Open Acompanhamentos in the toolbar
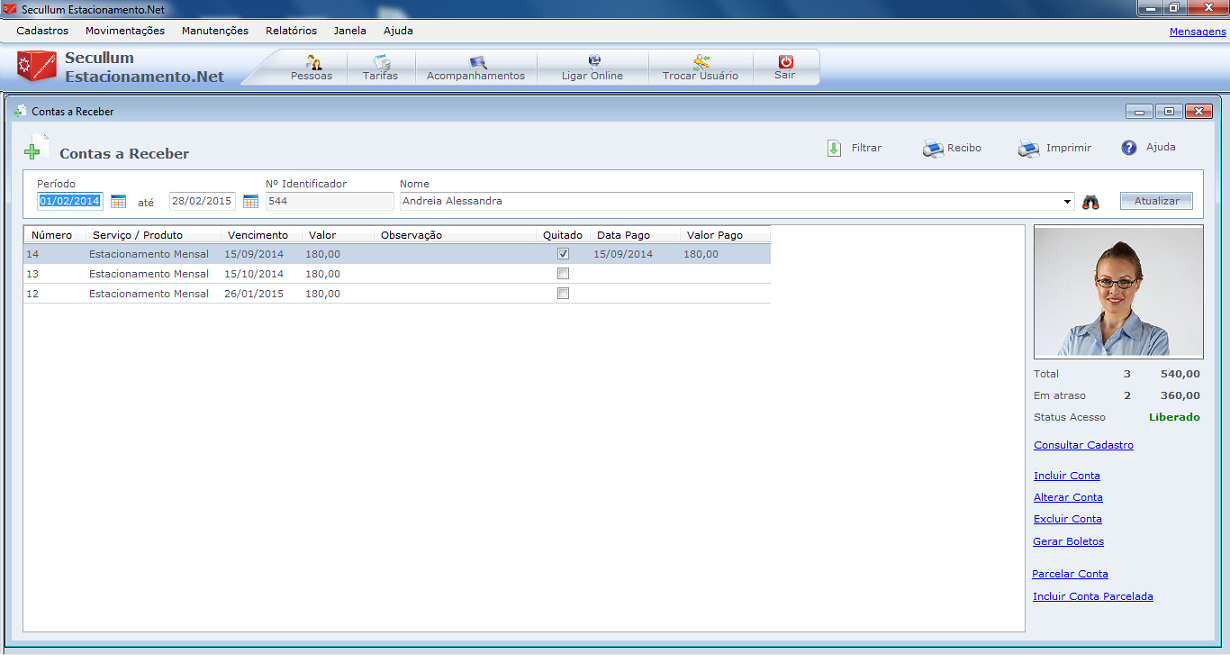The image size is (1230, 655). click(x=476, y=63)
